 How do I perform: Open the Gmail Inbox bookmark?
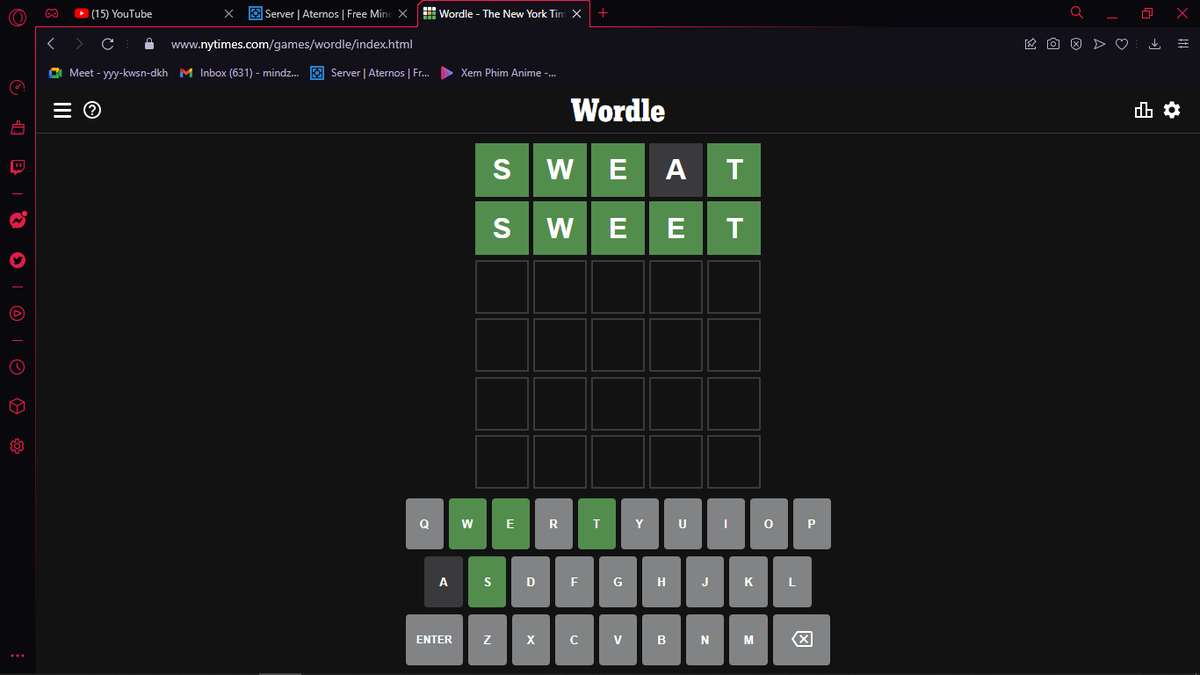[x=239, y=73]
